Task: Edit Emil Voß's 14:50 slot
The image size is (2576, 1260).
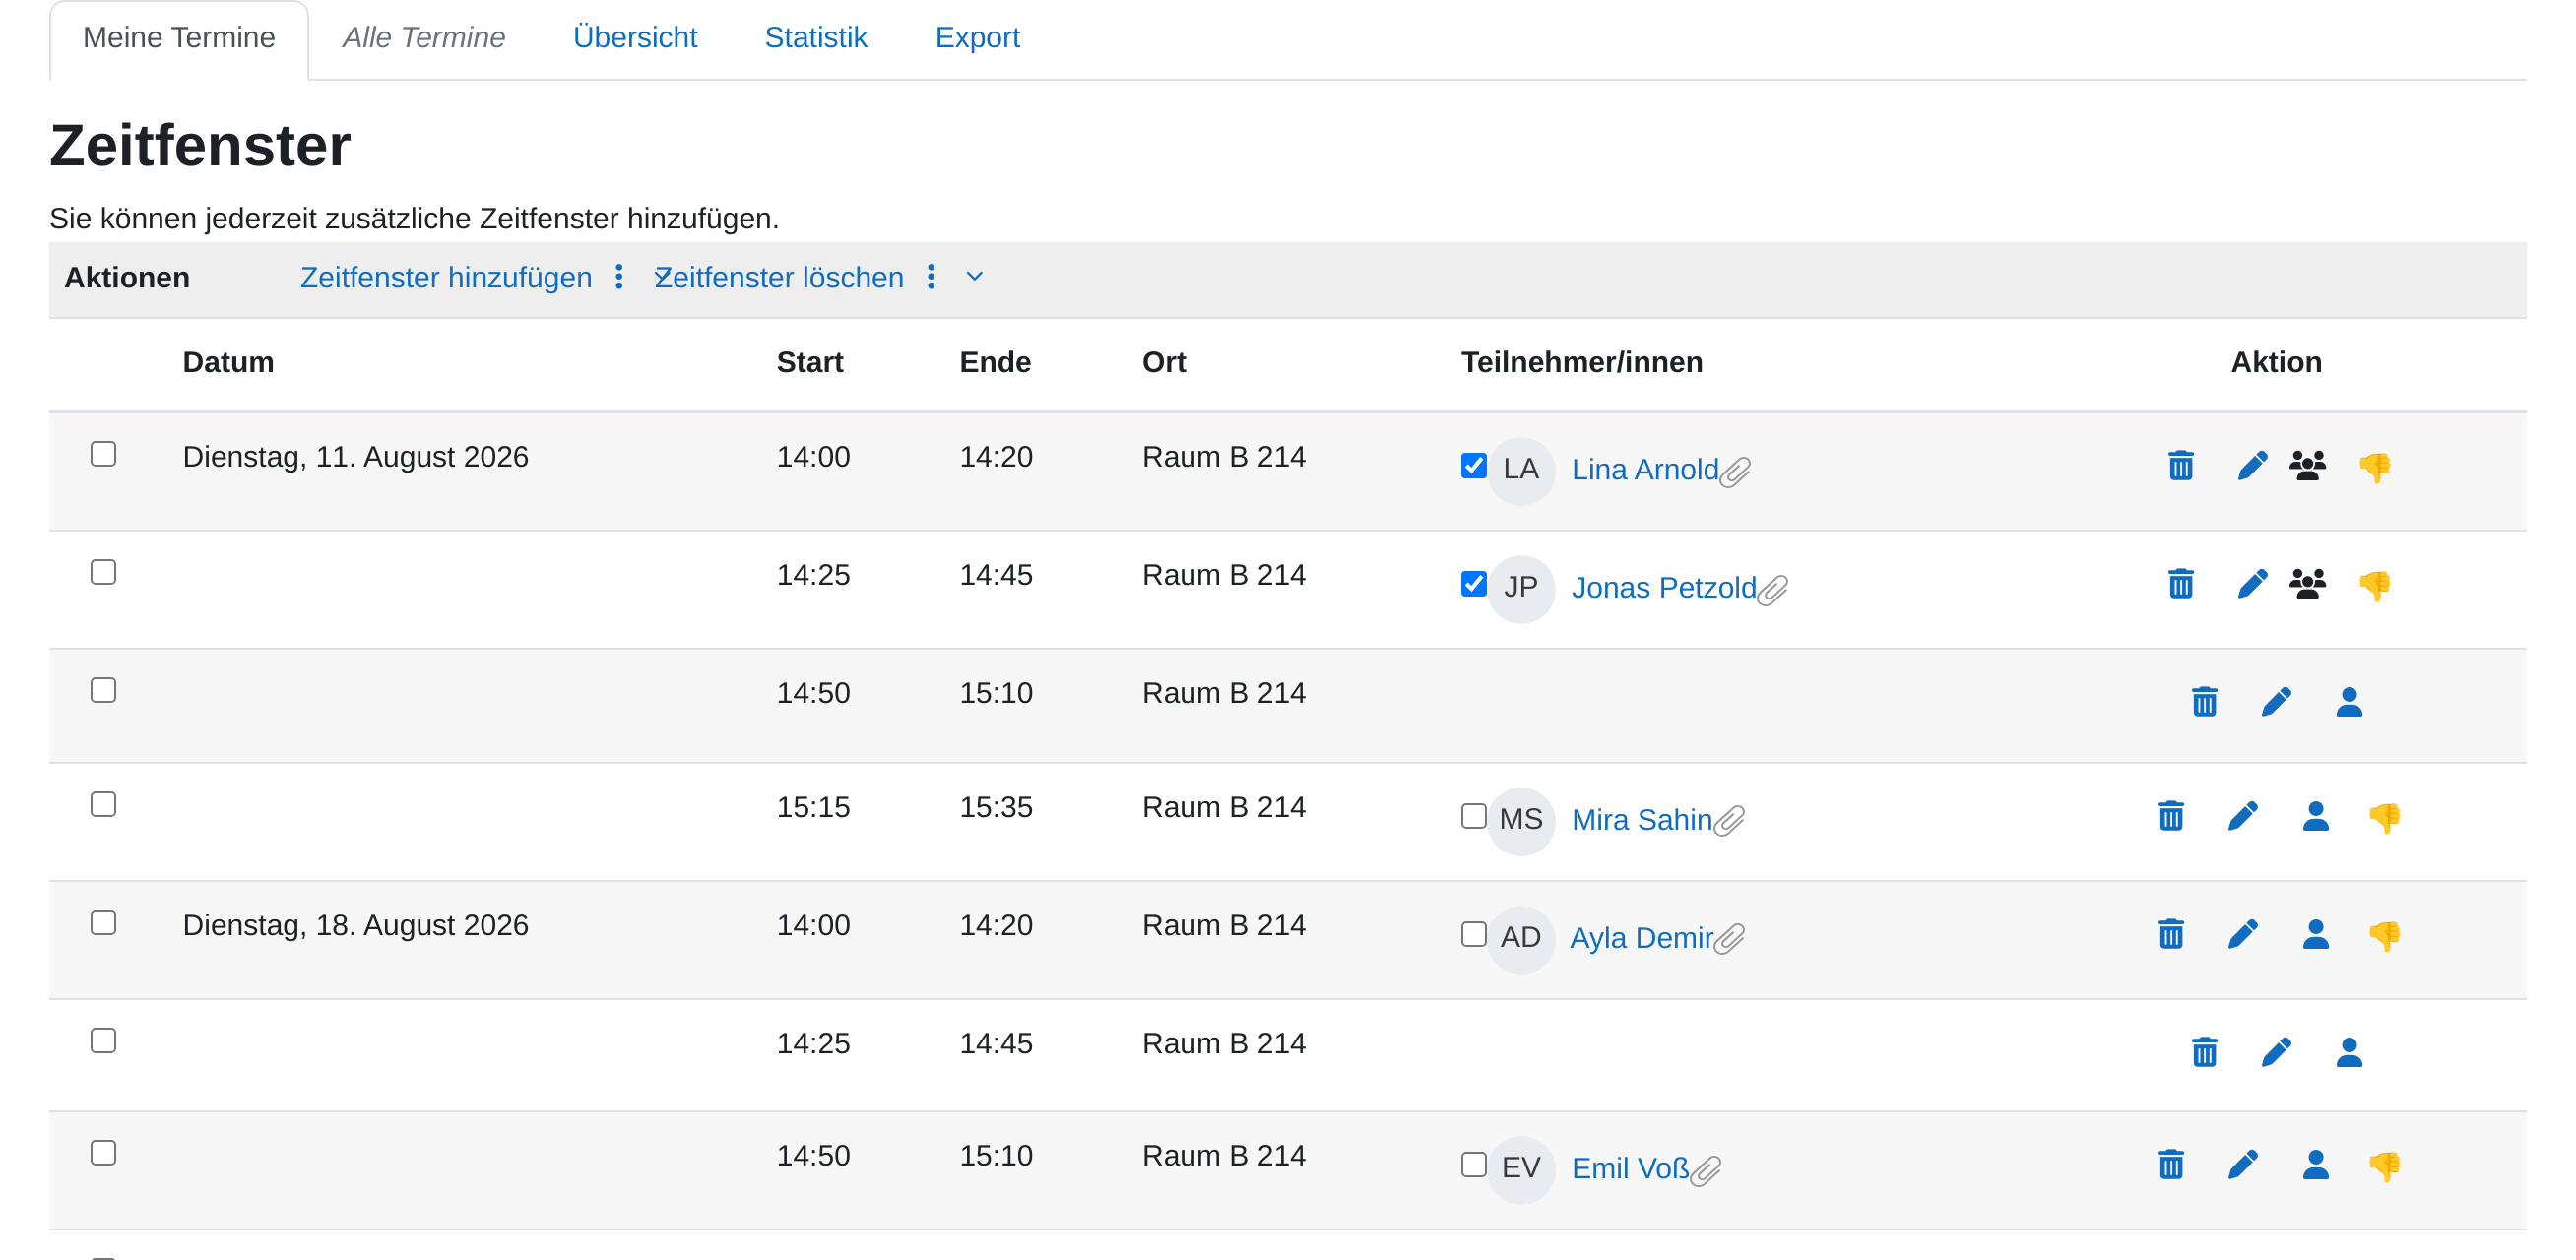Action: (x=2243, y=1164)
